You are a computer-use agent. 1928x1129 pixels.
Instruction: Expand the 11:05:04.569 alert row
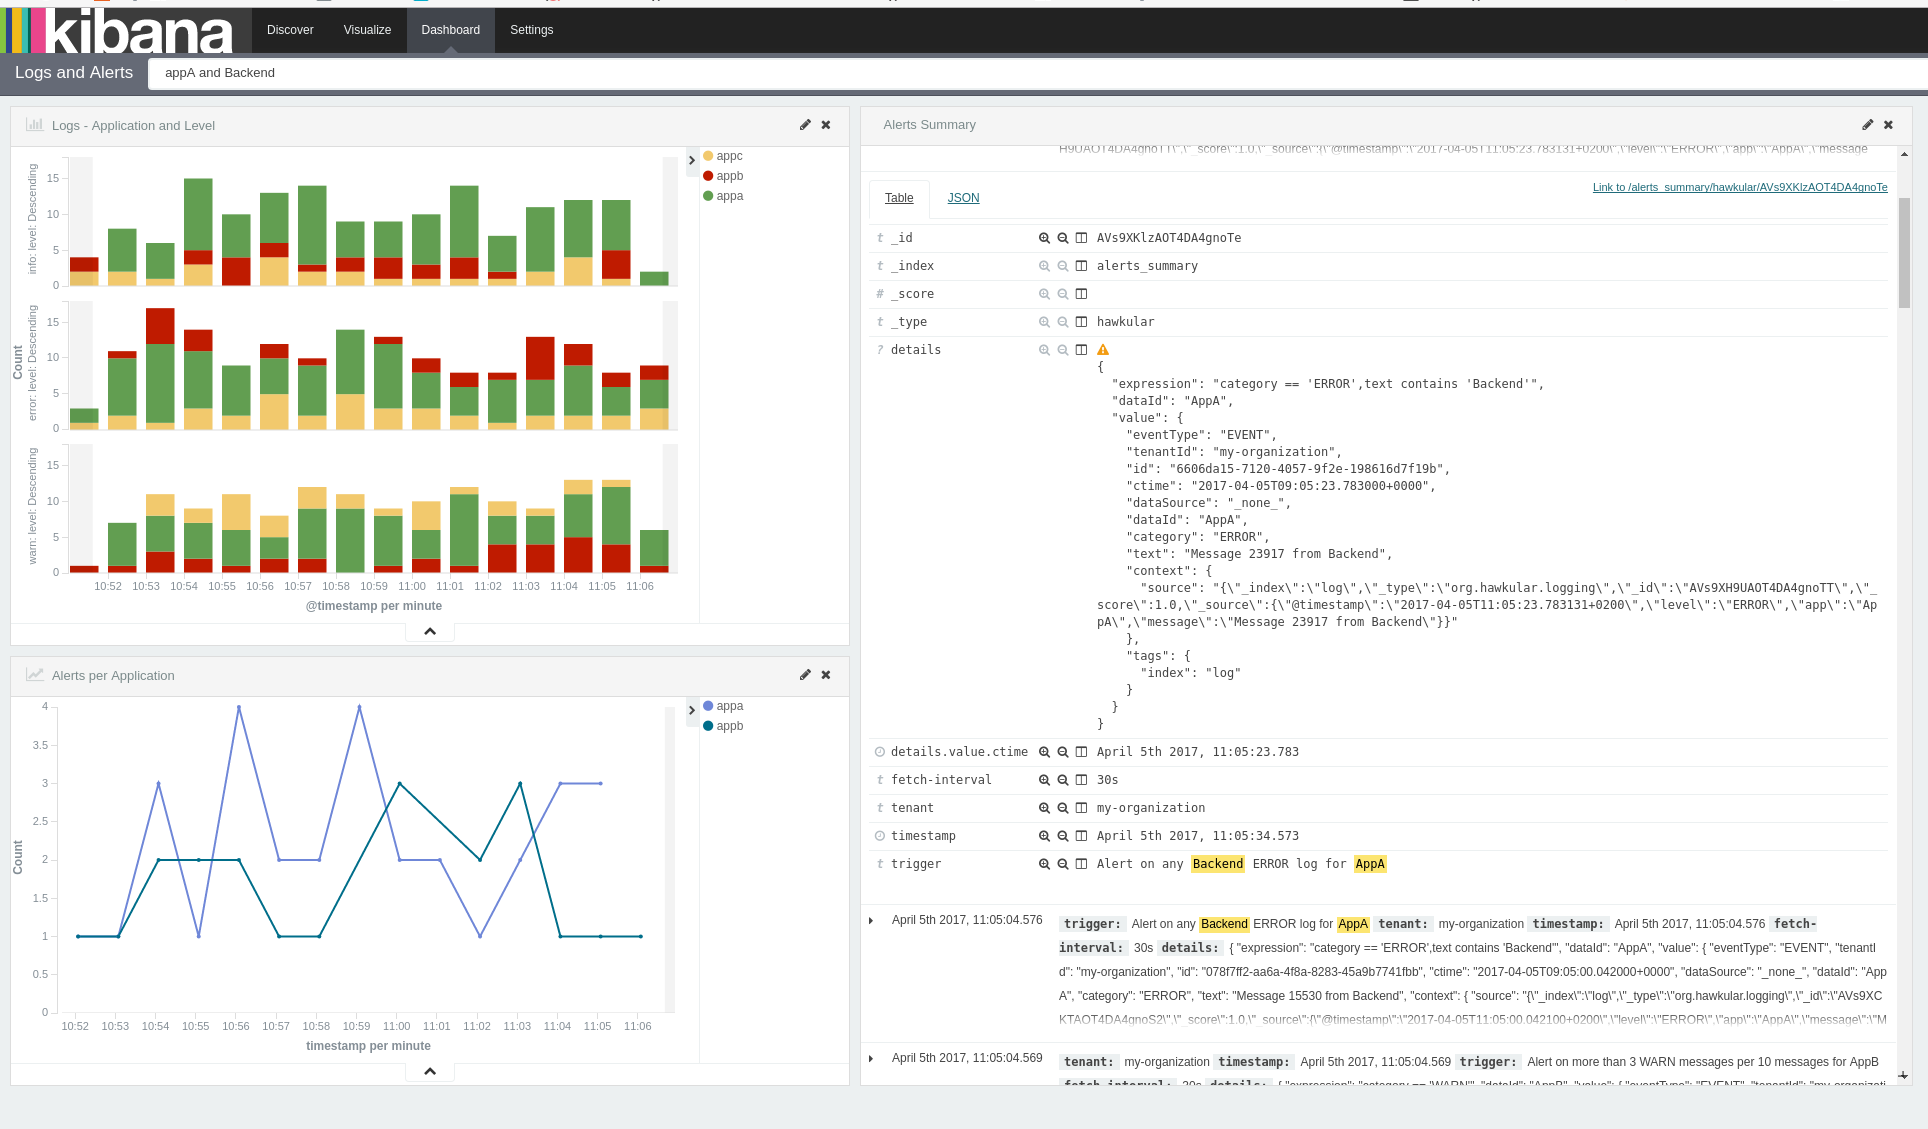pyautogui.click(x=871, y=1059)
